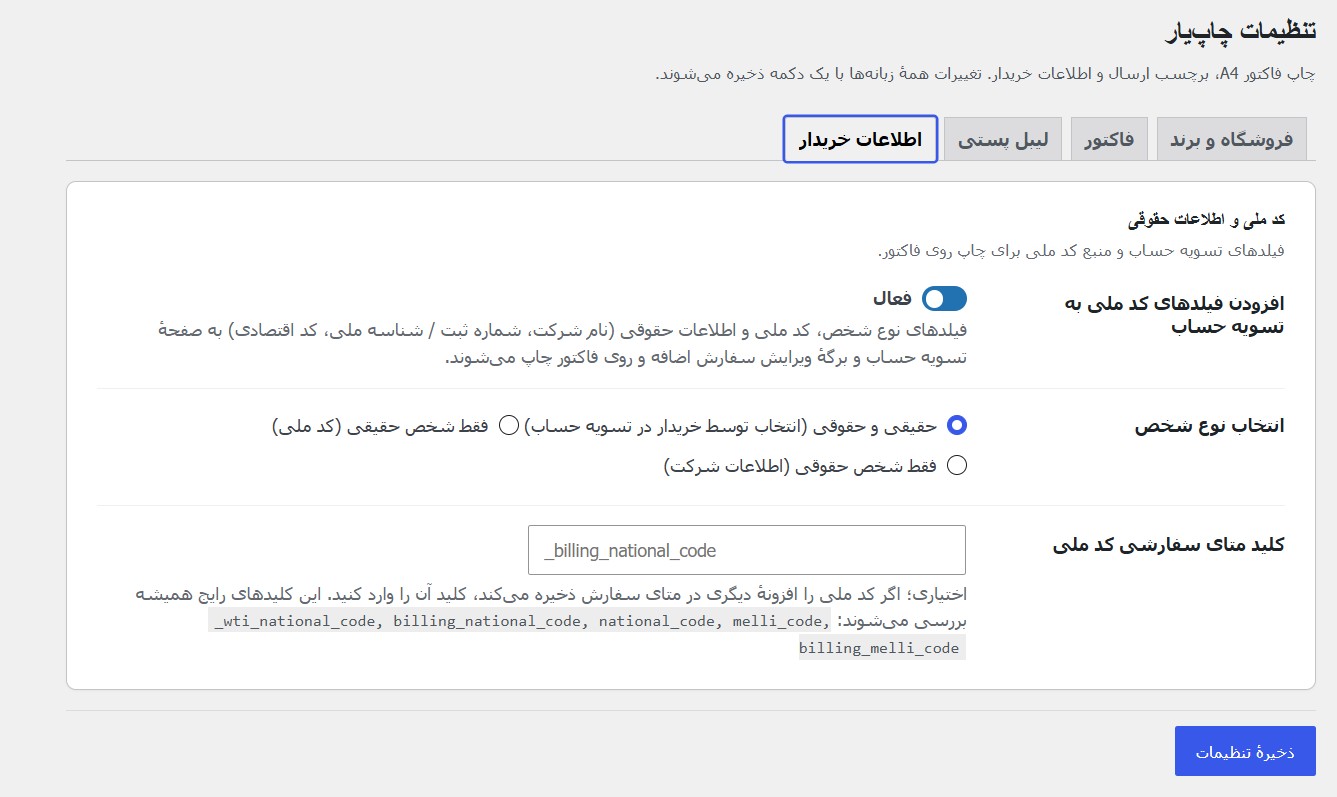This screenshot has height=797, width=1337.
Task: Select حقیقی و حقوقی radio option
Action: point(957,425)
